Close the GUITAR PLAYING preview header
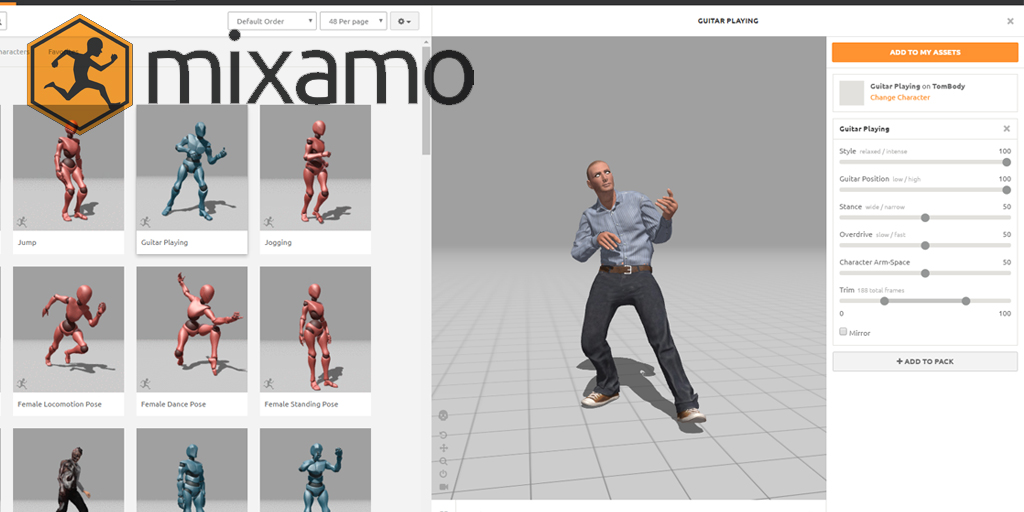Viewport: 1024px width, 512px height. pos(1010,21)
